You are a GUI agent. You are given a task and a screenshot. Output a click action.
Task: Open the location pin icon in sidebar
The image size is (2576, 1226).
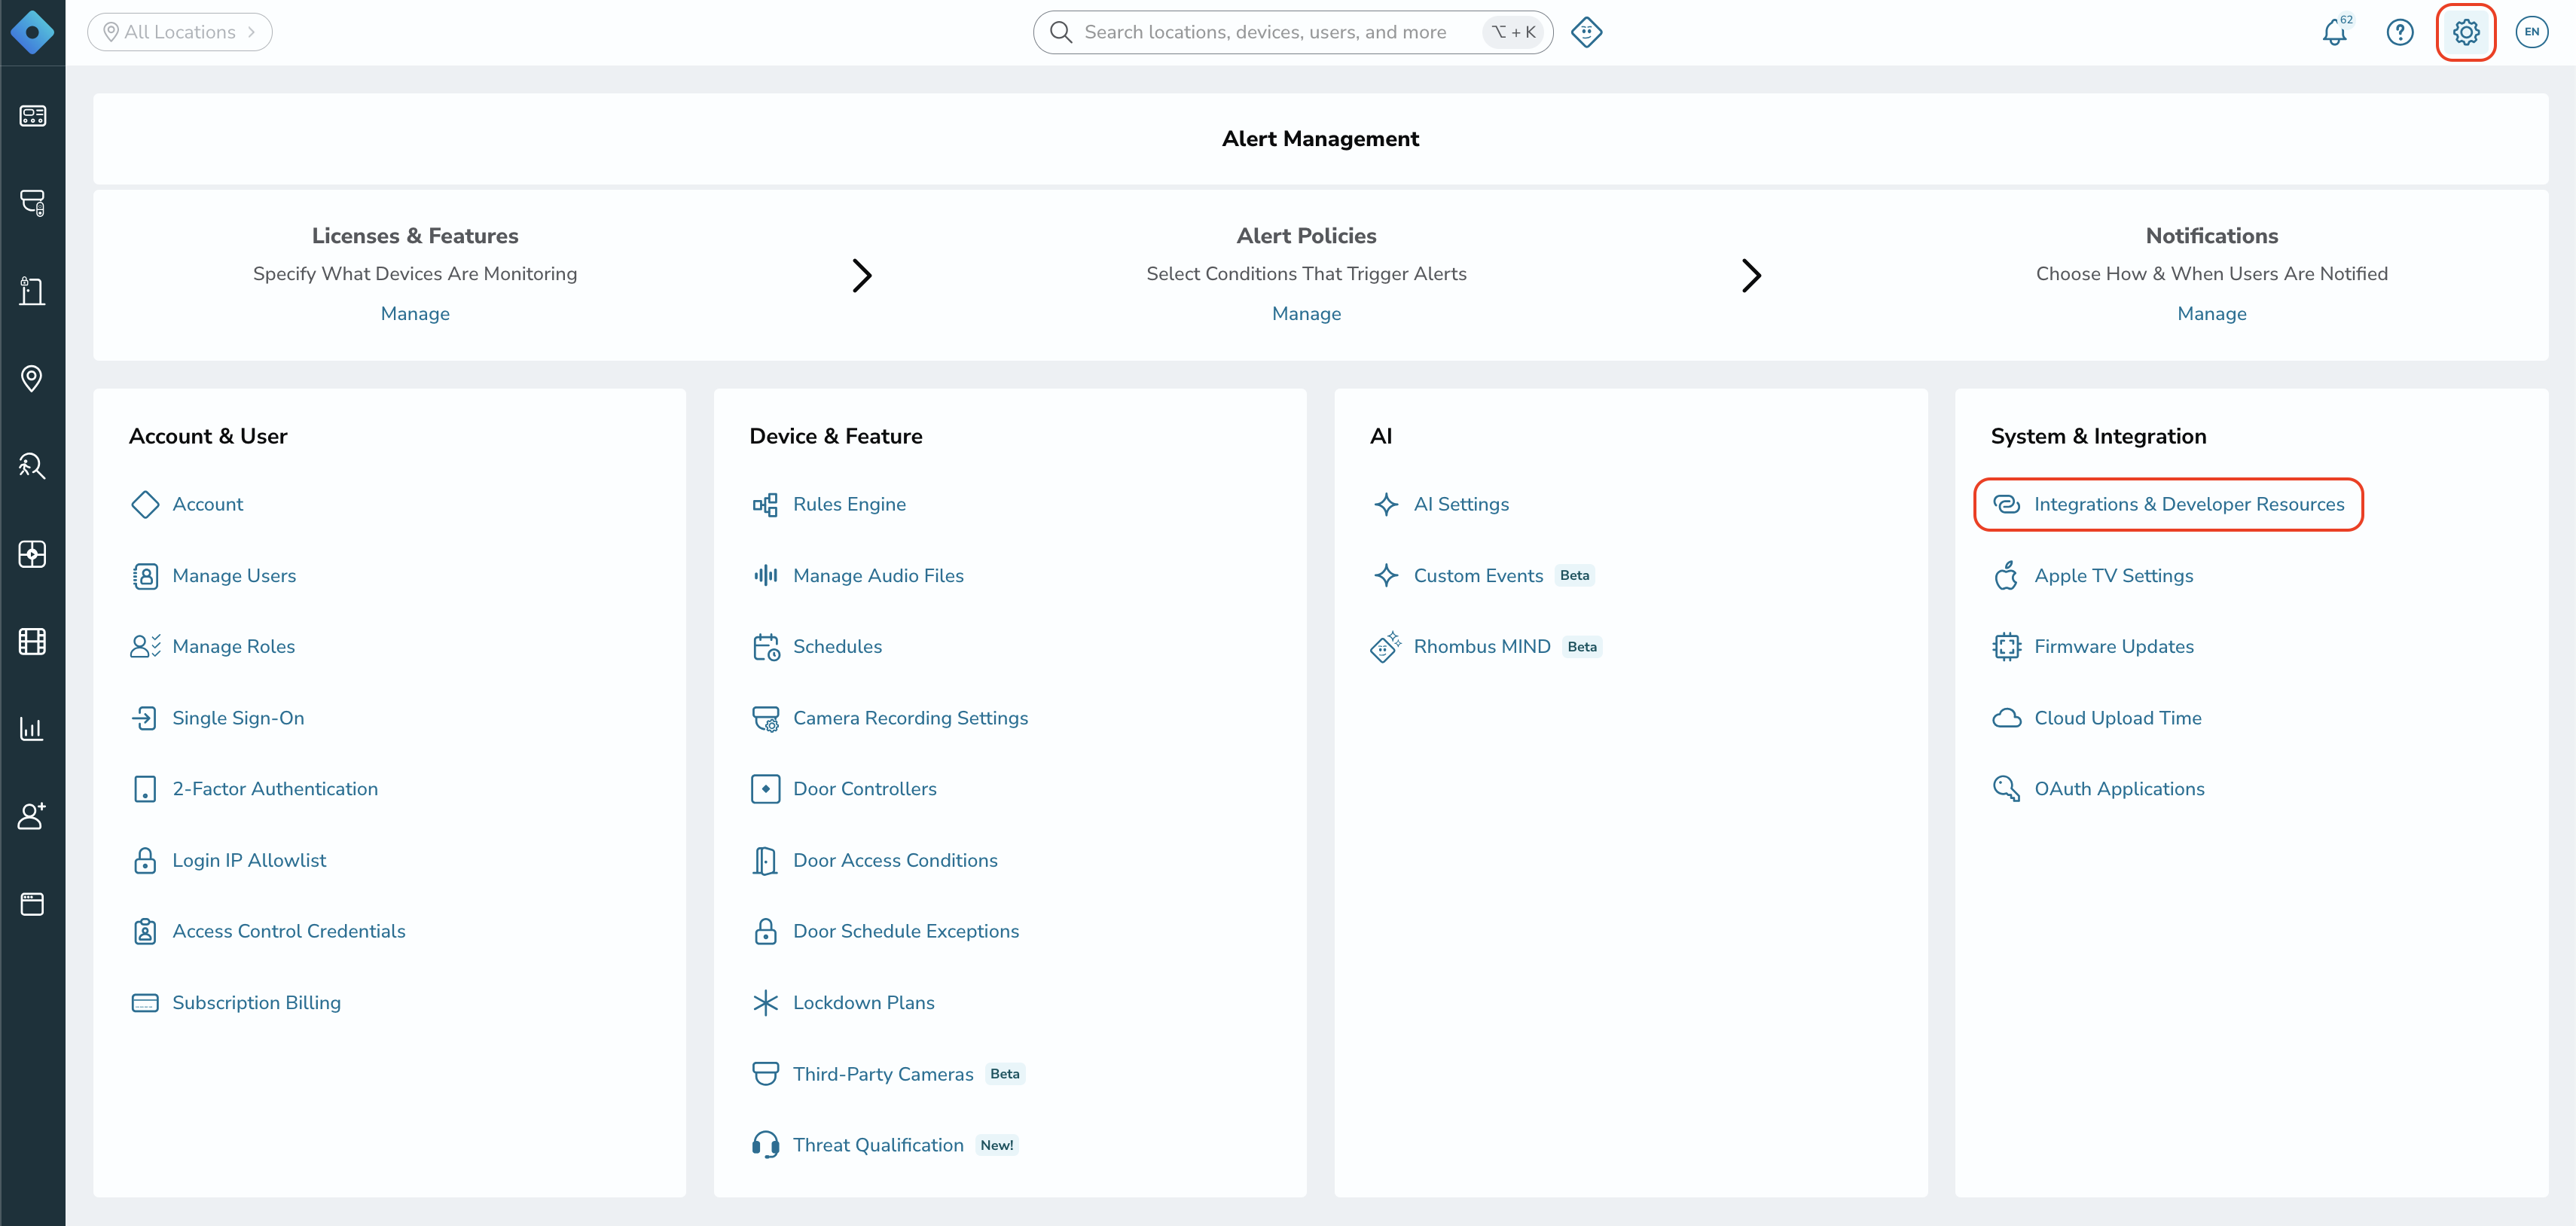pyautogui.click(x=32, y=378)
